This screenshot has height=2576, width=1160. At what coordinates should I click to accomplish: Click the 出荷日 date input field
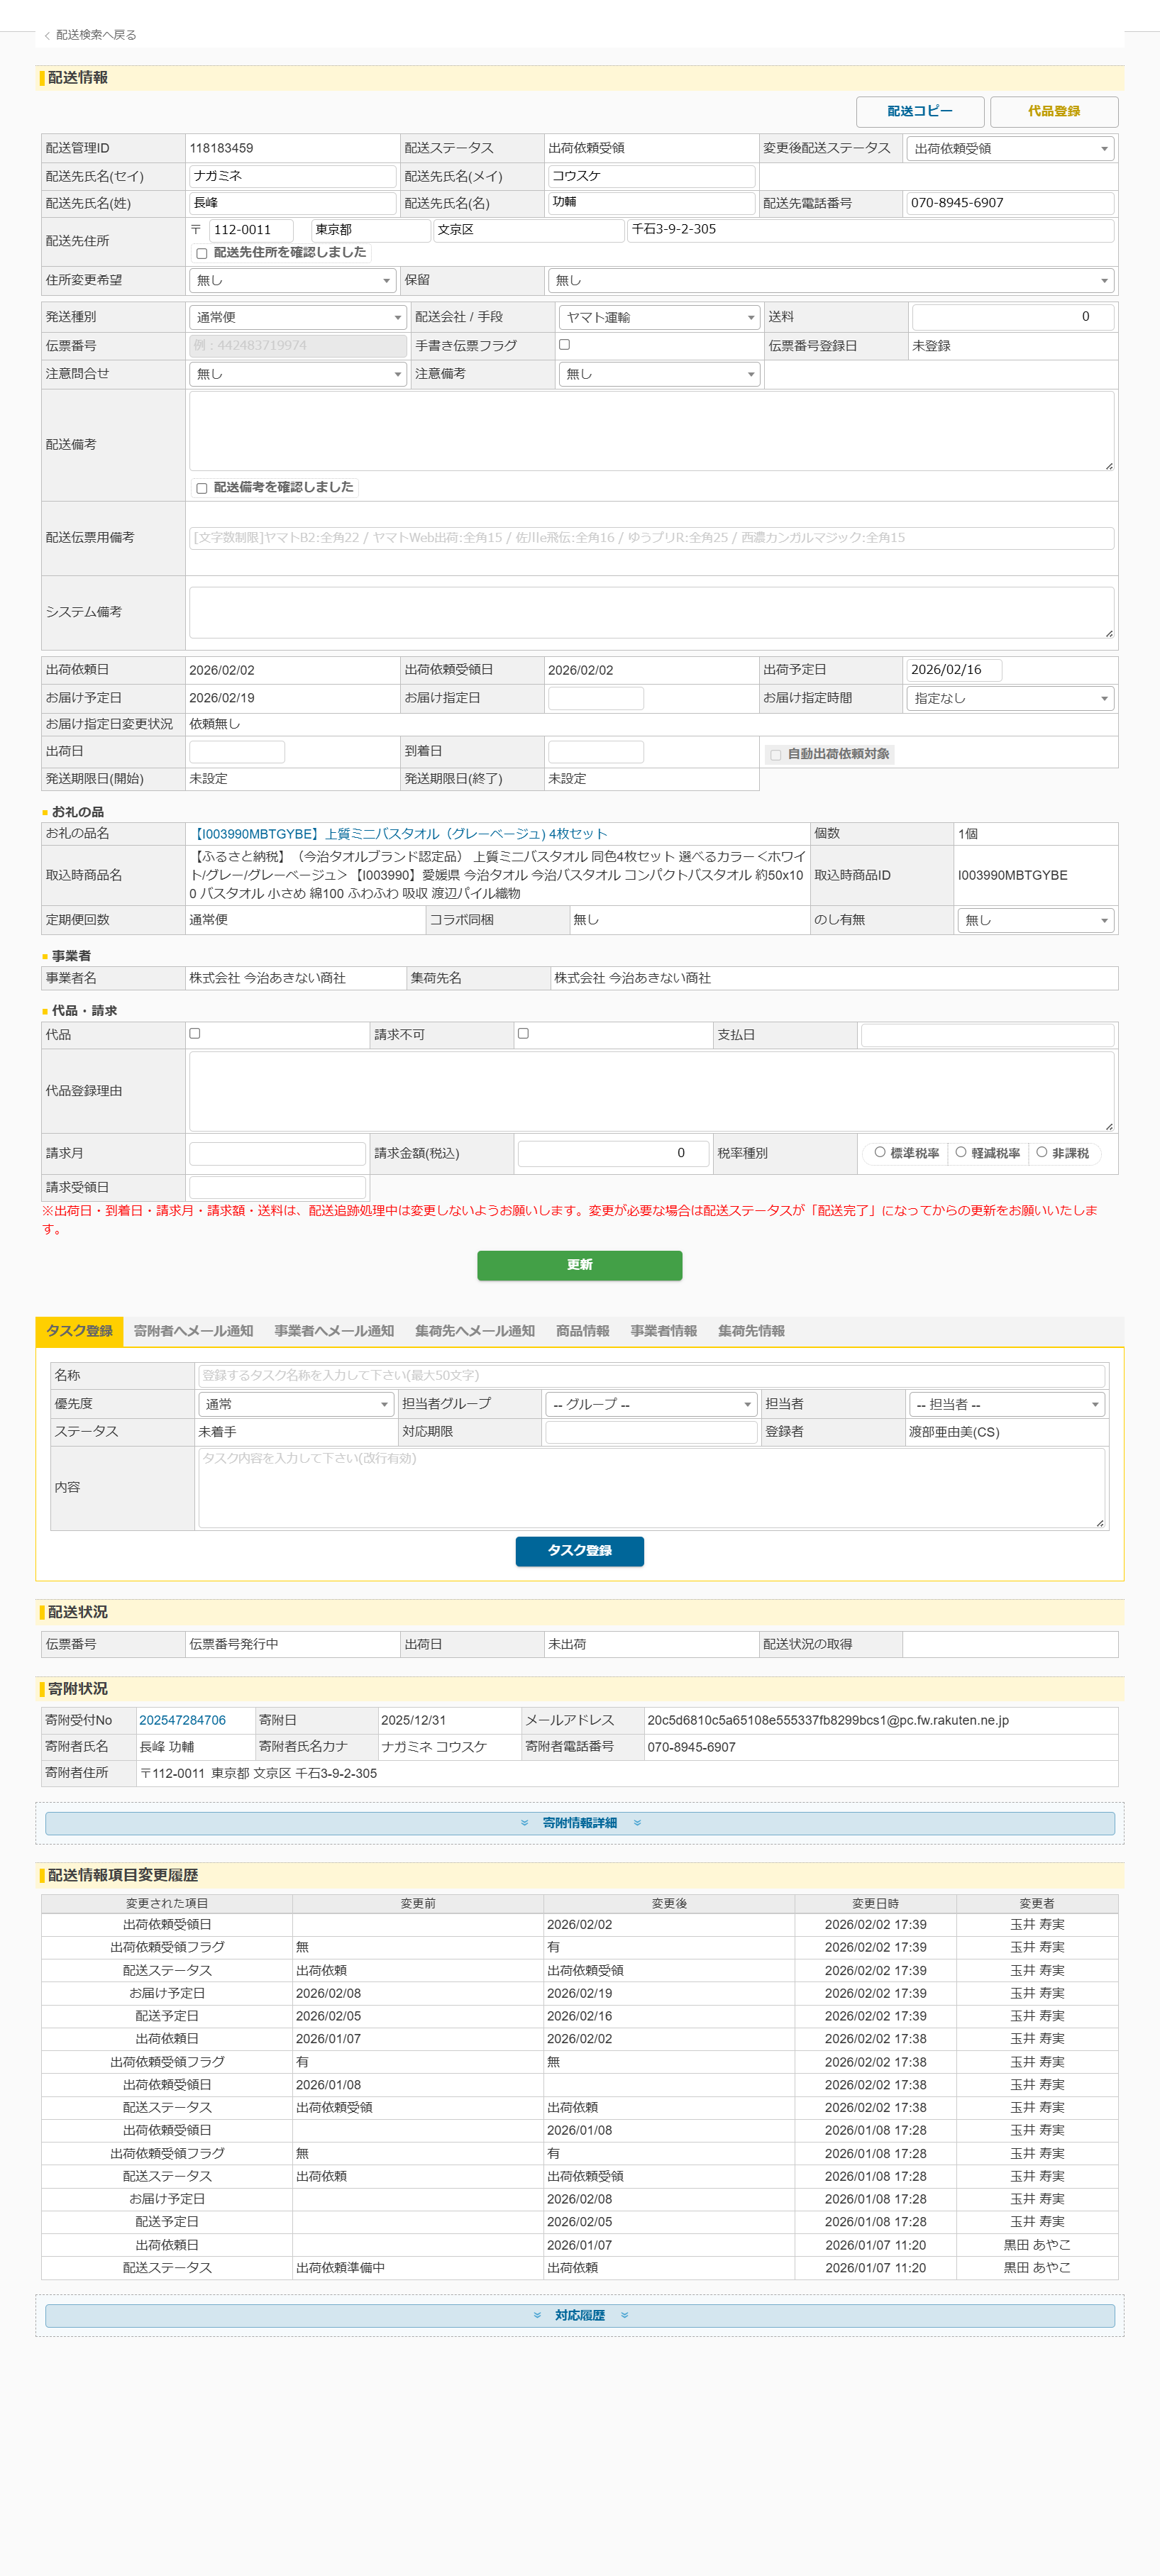pos(237,752)
